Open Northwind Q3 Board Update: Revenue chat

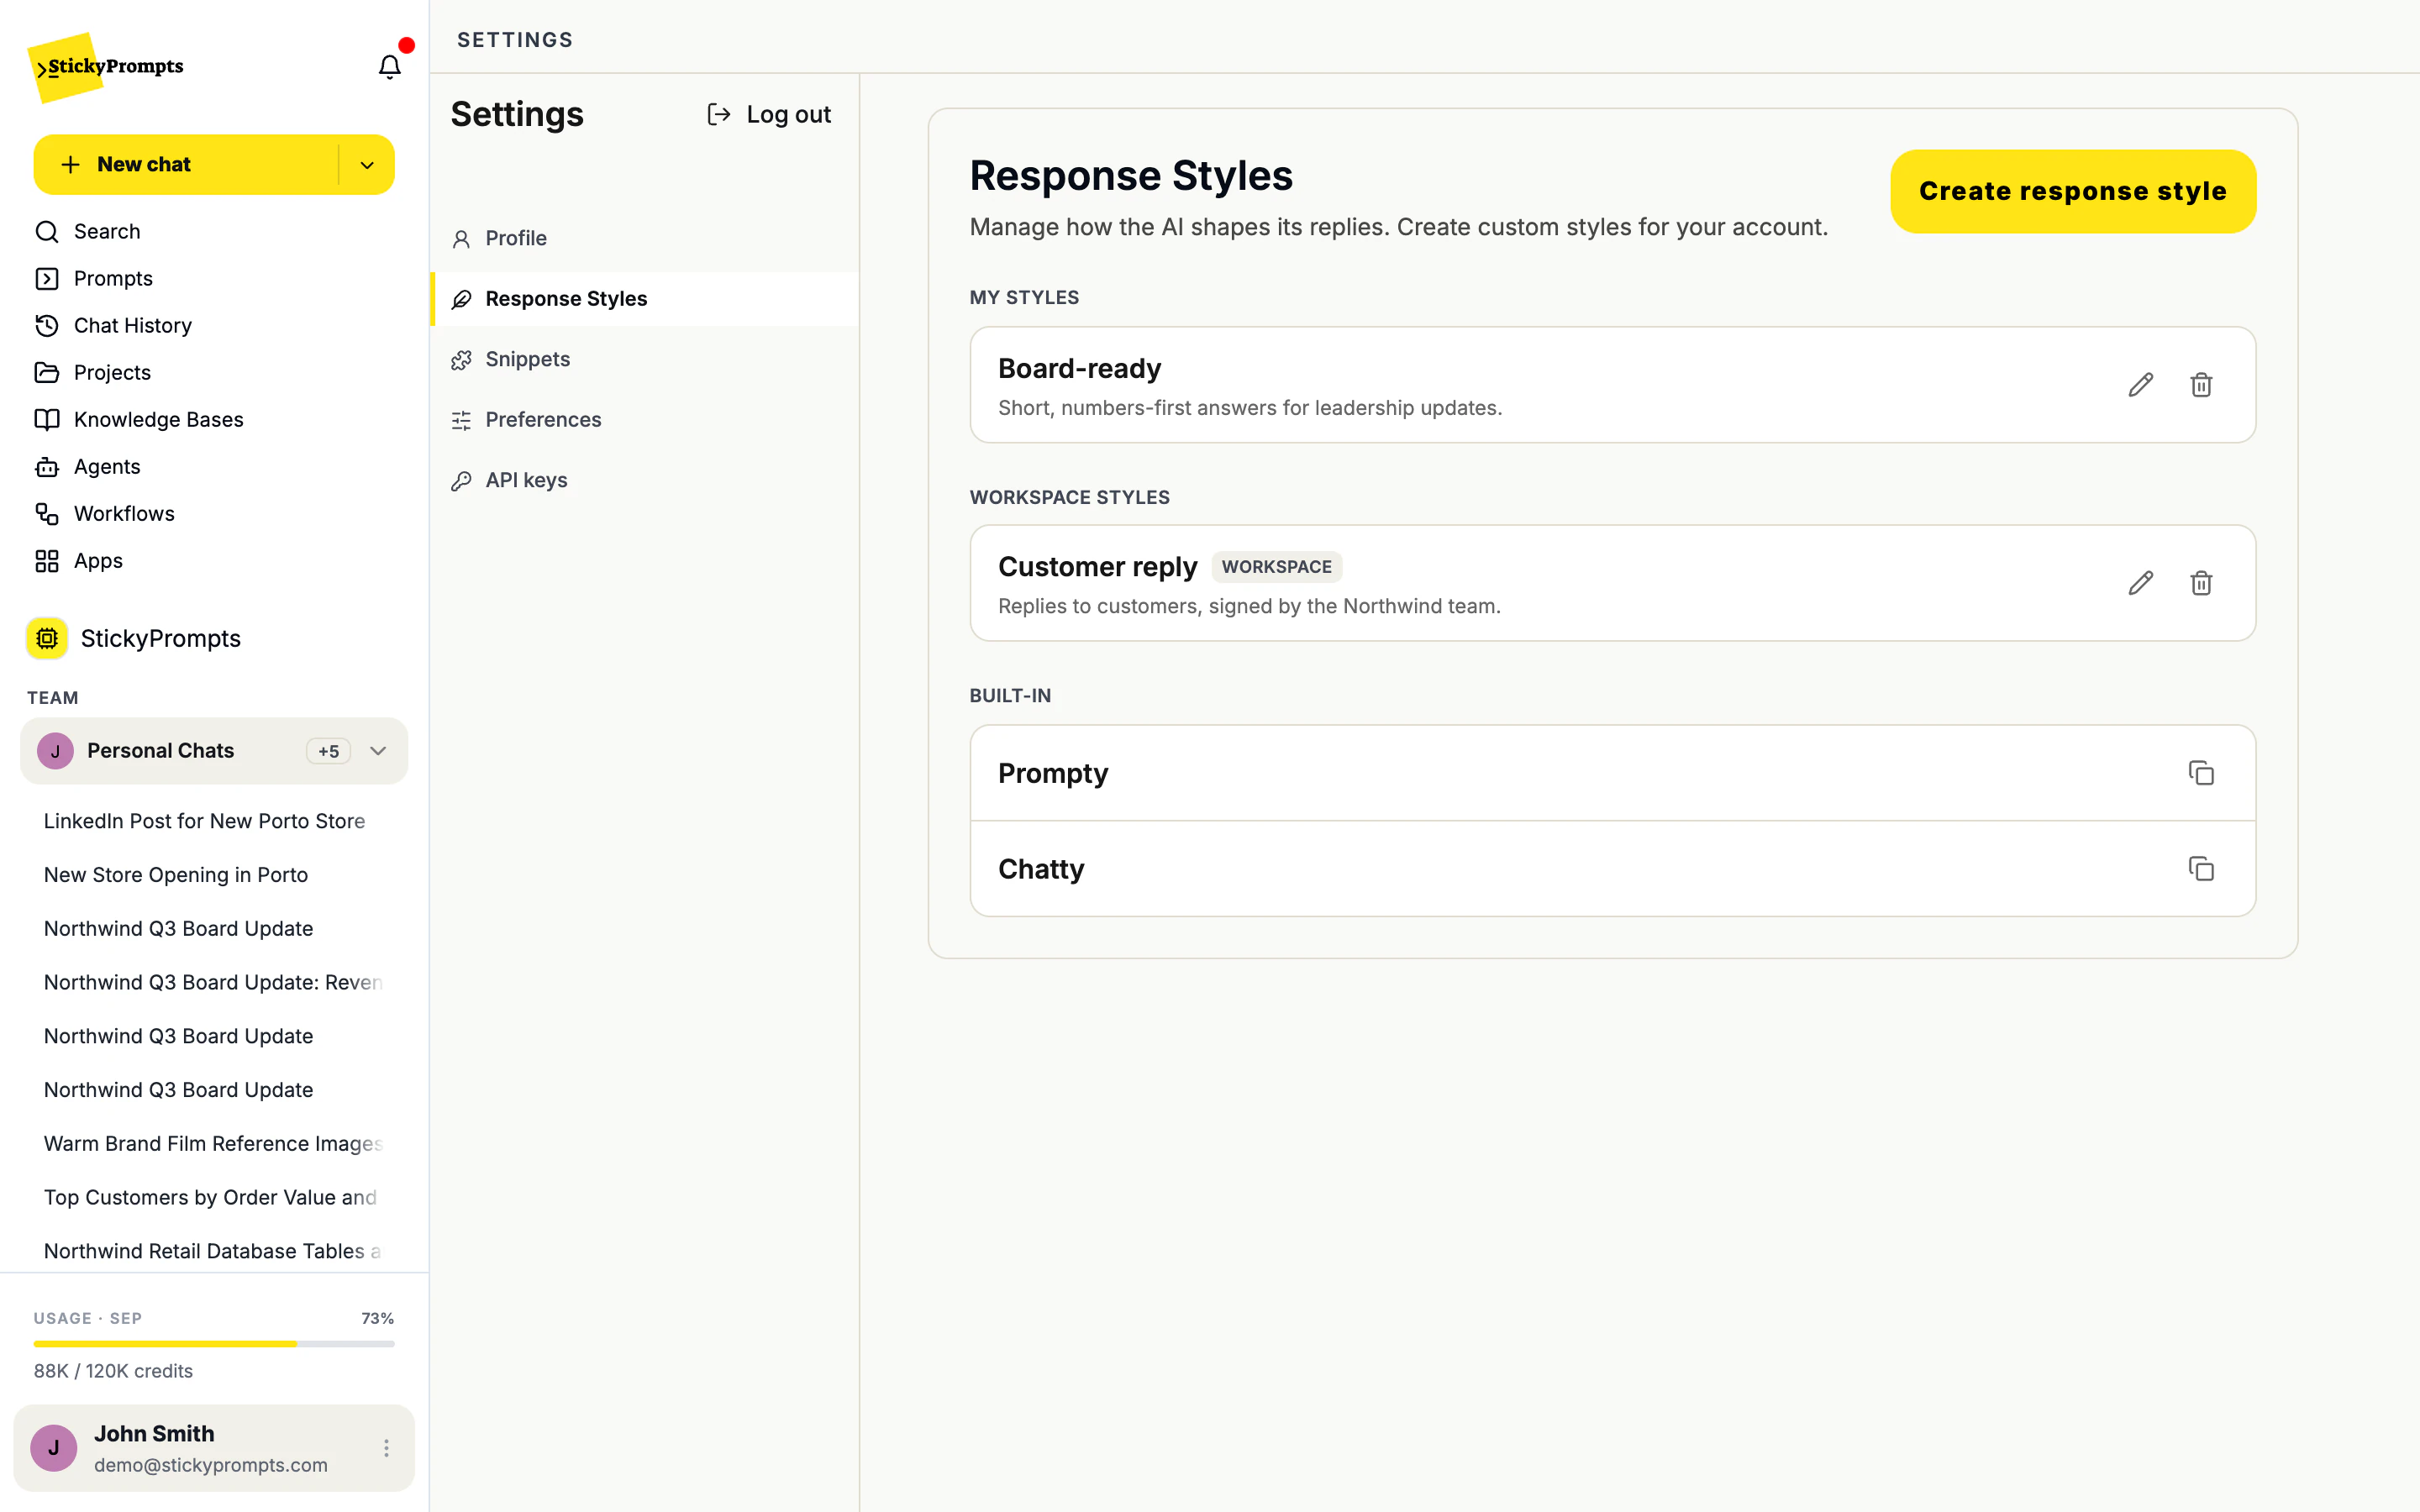[x=213, y=983]
